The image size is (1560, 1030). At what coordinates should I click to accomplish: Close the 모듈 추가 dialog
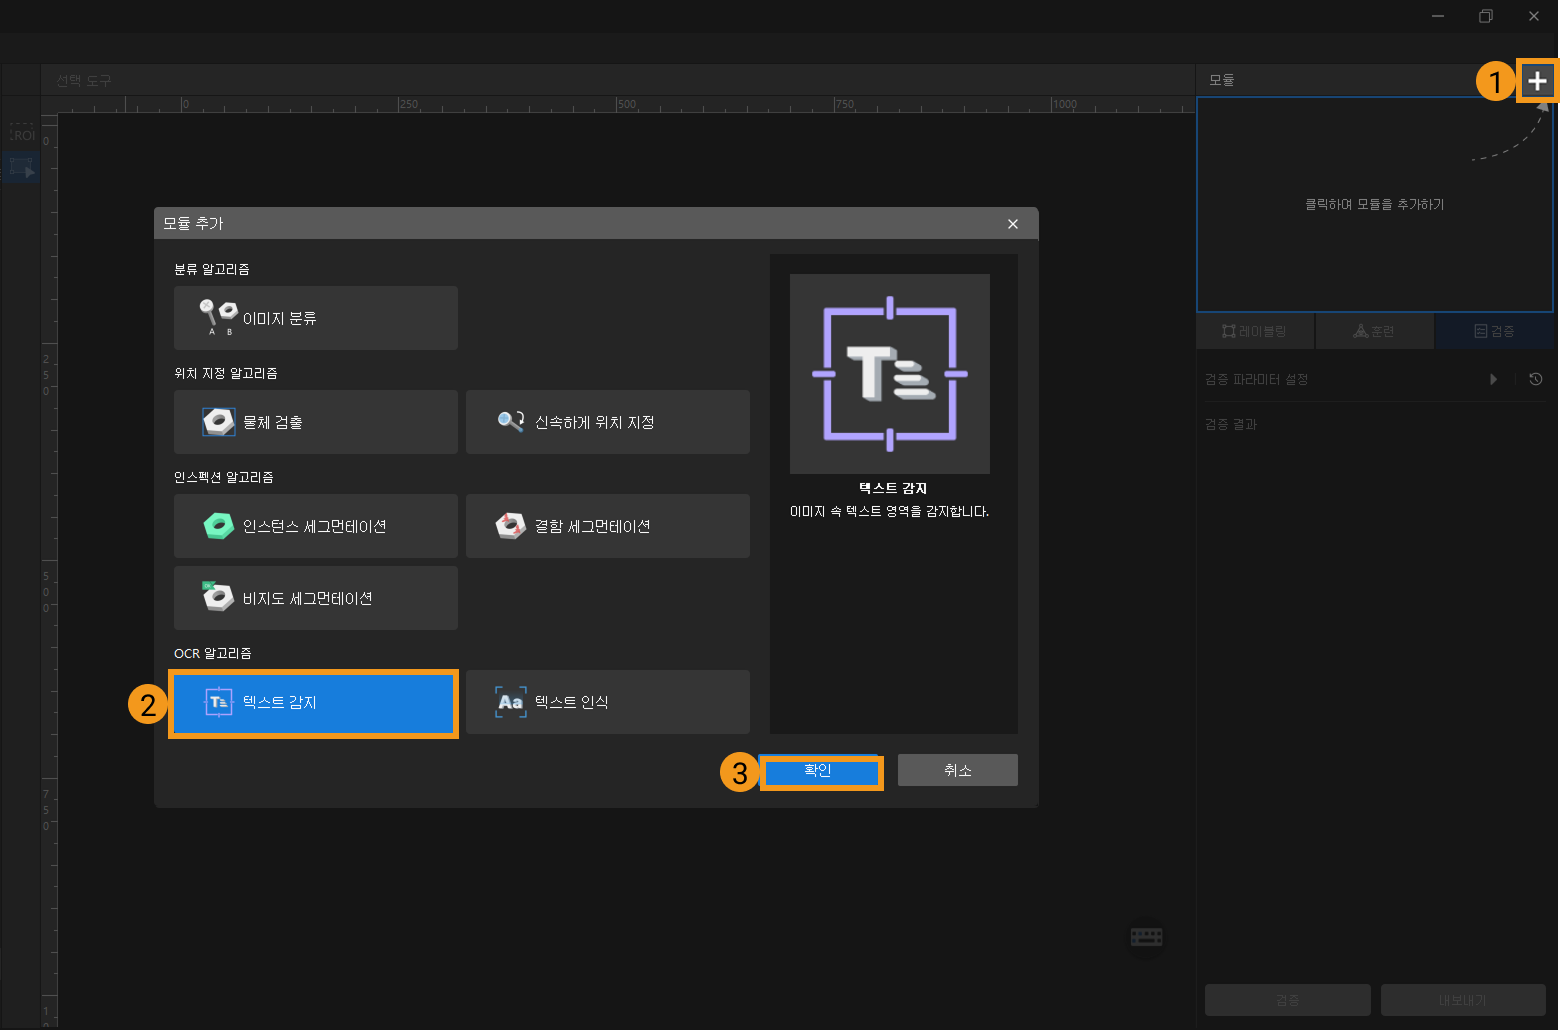click(x=1013, y=224)
